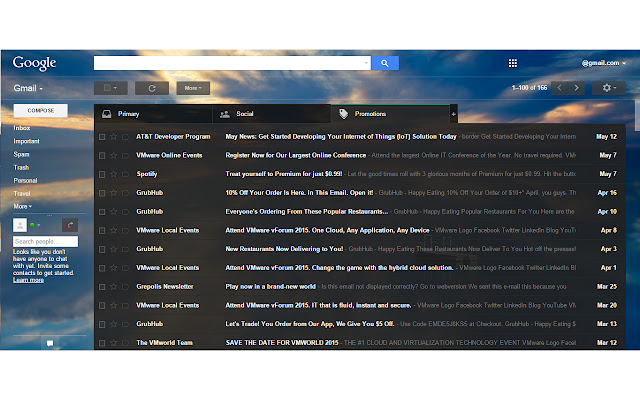Click the Google logo

(x=34, y=63)
